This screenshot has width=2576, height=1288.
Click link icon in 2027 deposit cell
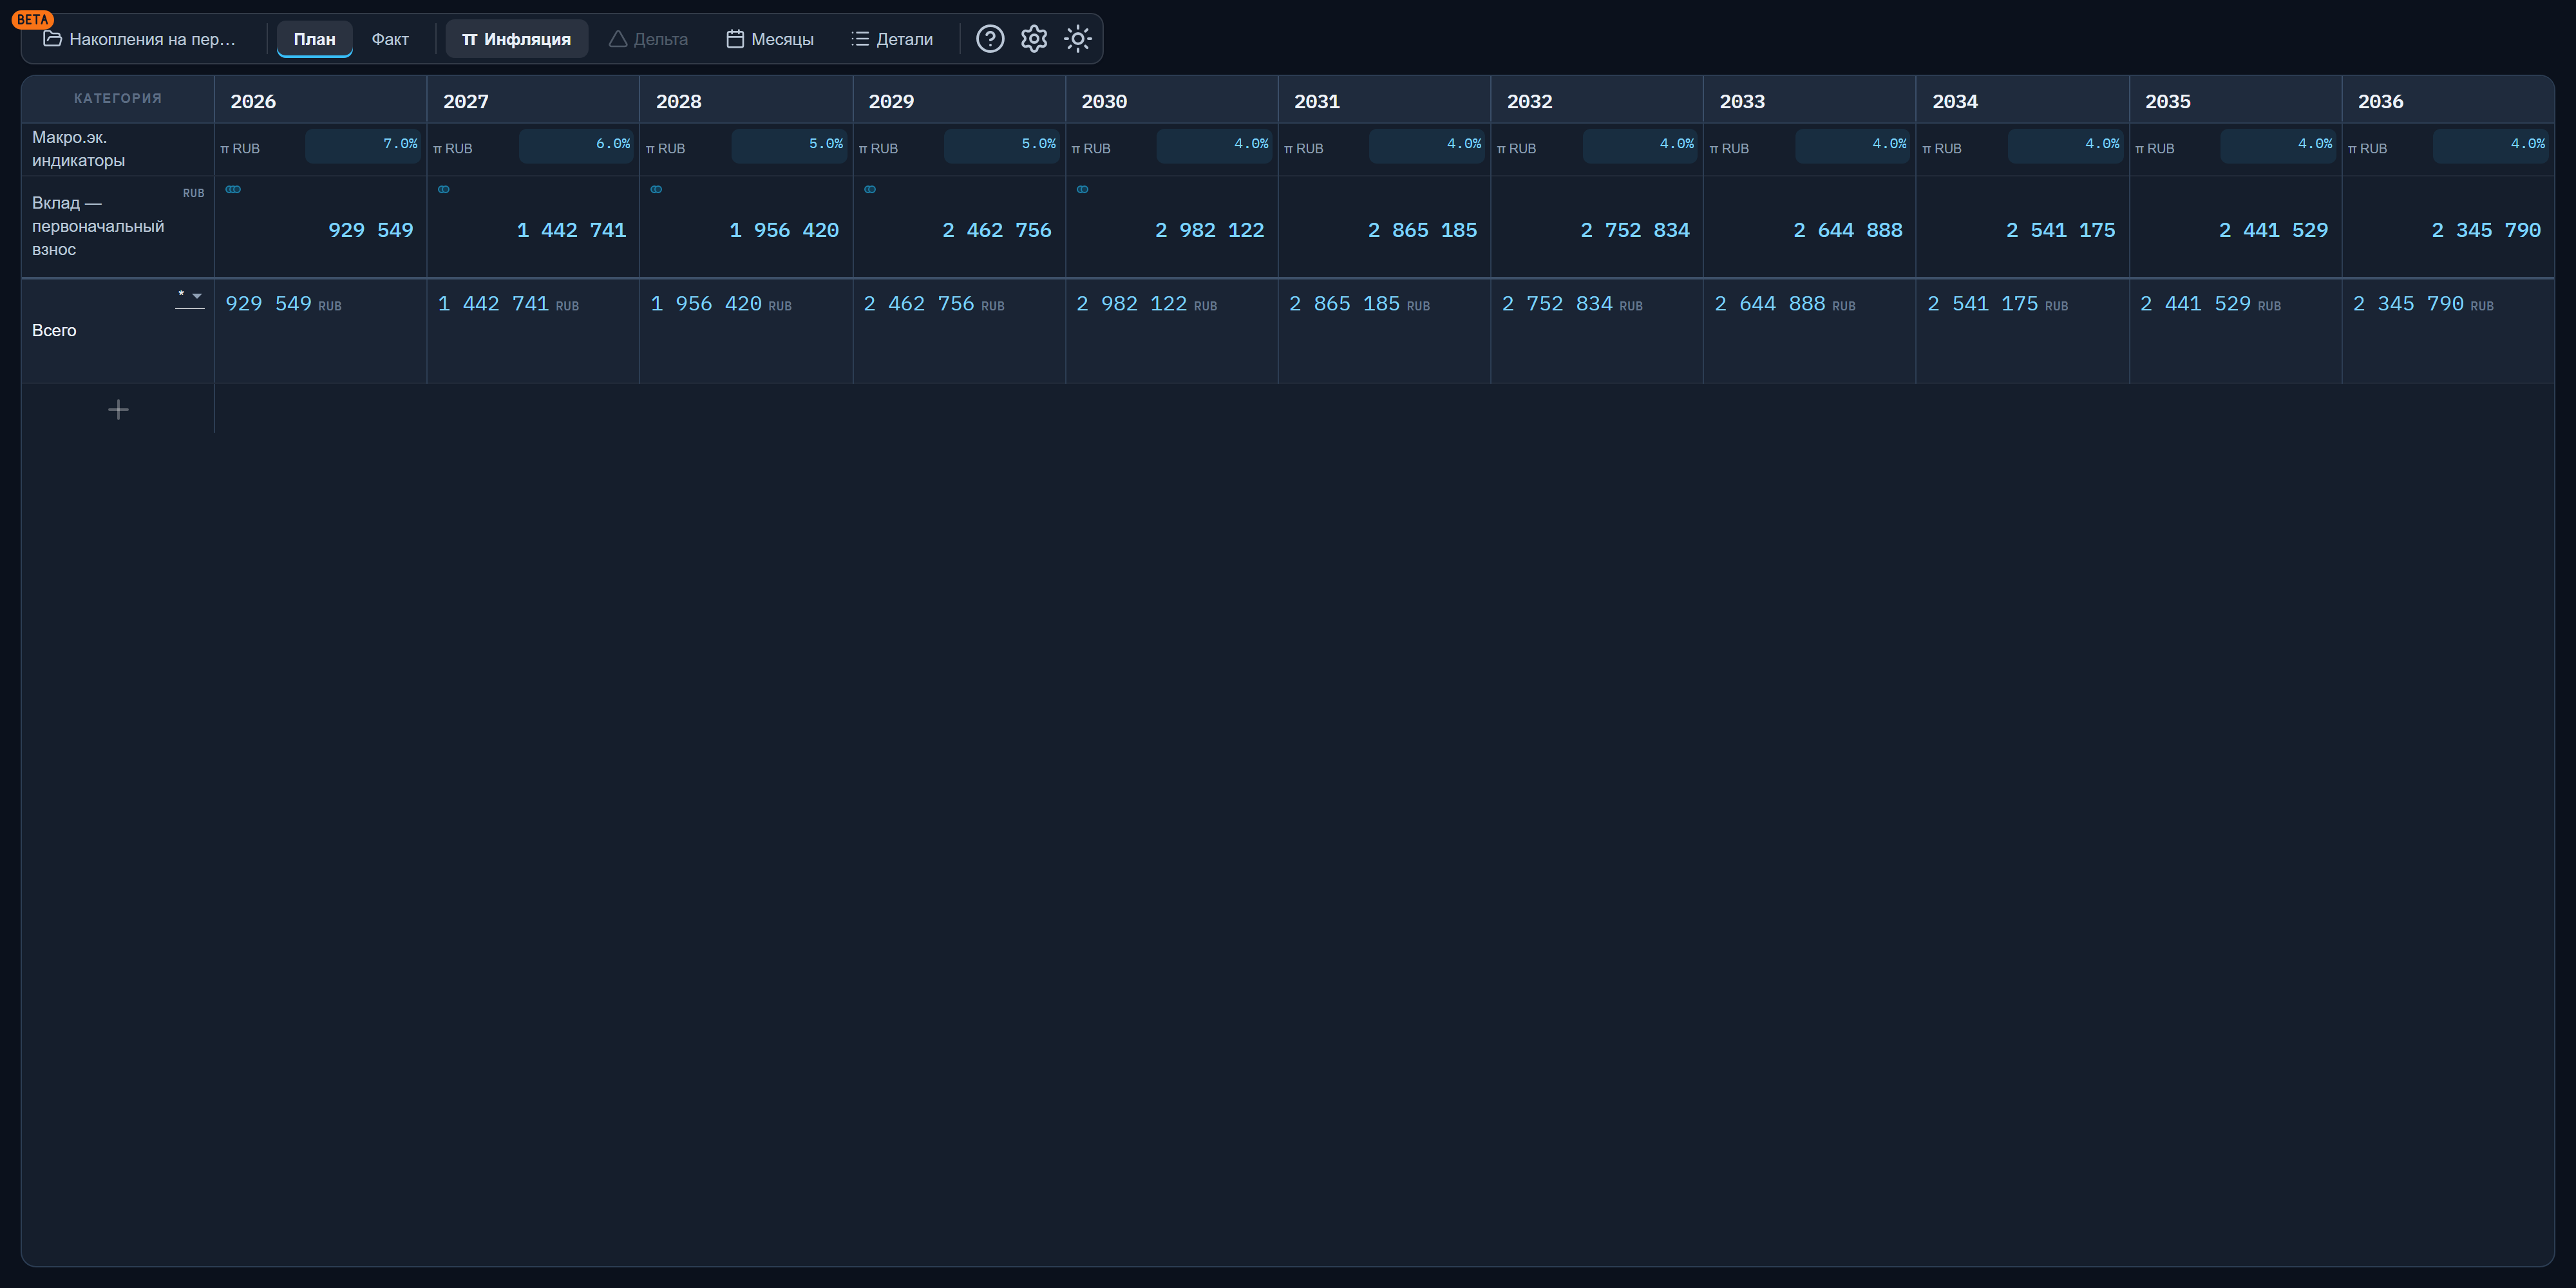(x=444, y=189)
